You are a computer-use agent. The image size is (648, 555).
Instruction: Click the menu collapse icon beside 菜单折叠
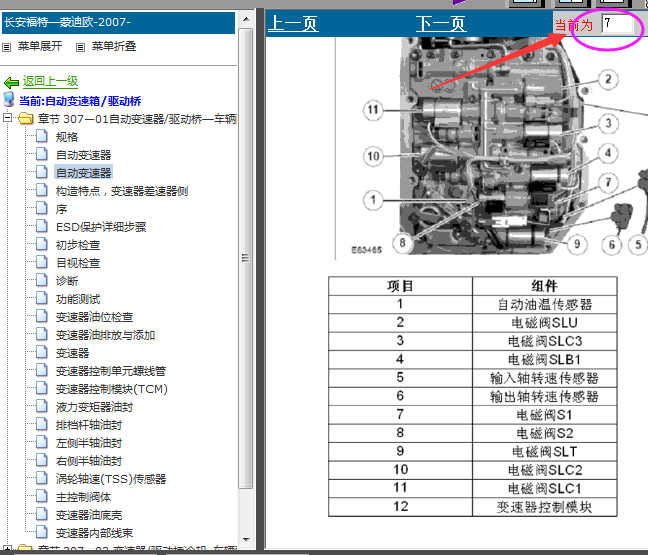[x=80, y=48]
